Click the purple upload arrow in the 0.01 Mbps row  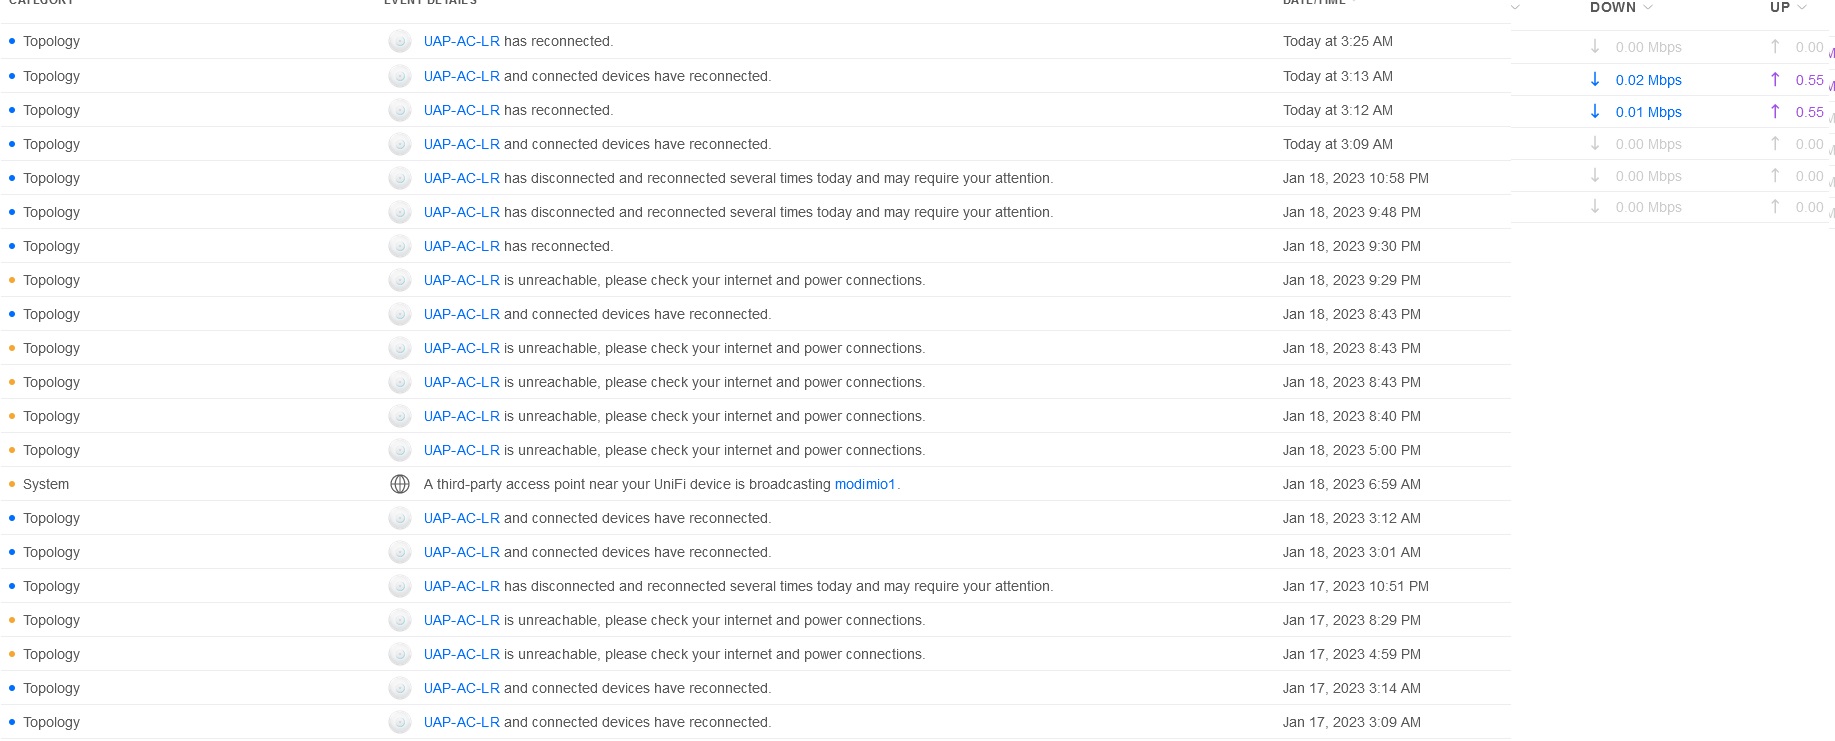click(1775, 111)
